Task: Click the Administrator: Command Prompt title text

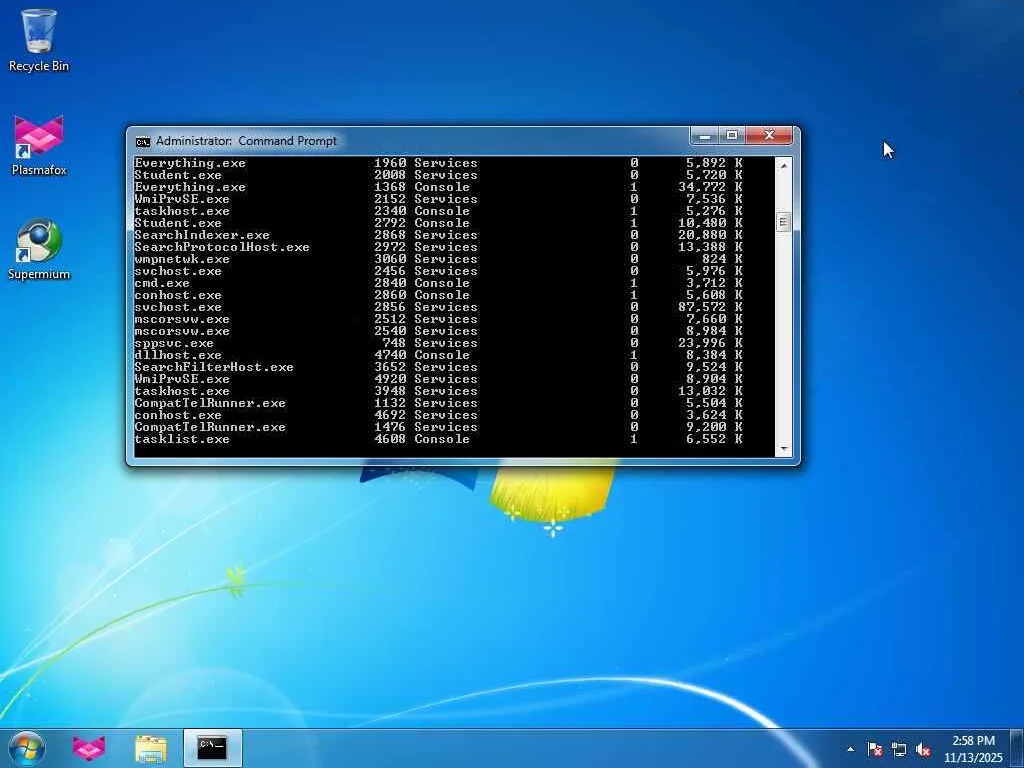Action: pyautogui.click(x=246, y=141)
